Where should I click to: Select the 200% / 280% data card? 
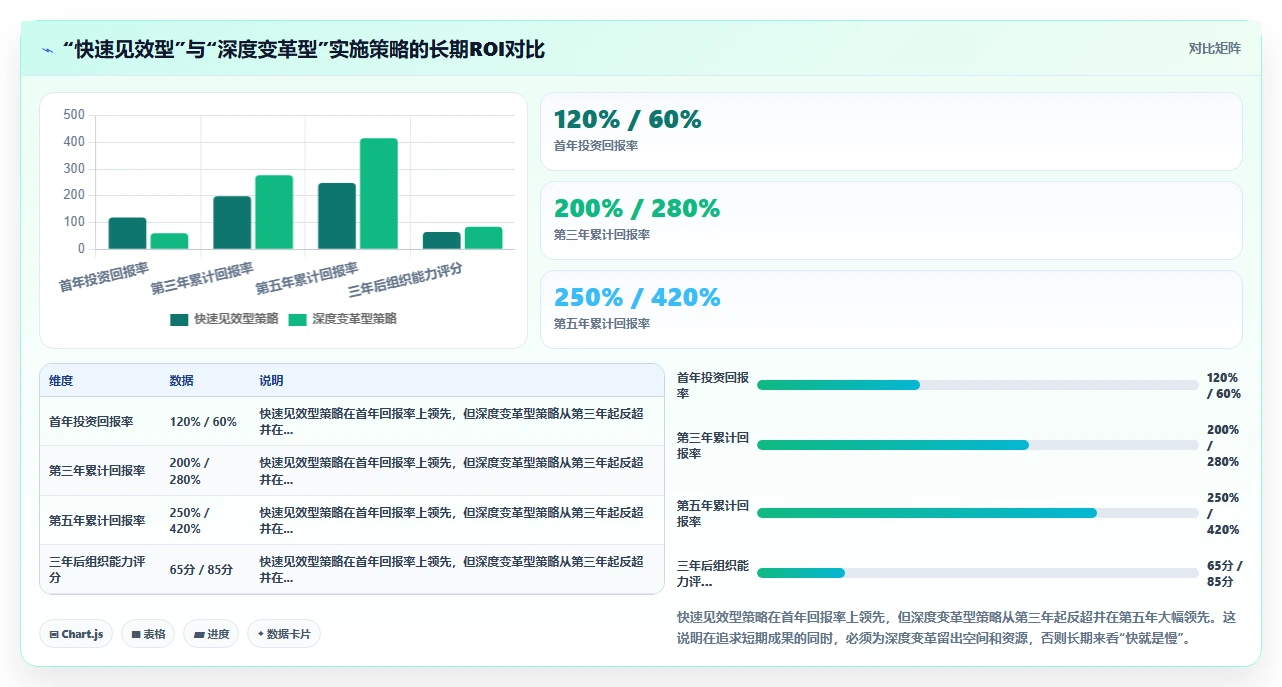click(891, 220)
